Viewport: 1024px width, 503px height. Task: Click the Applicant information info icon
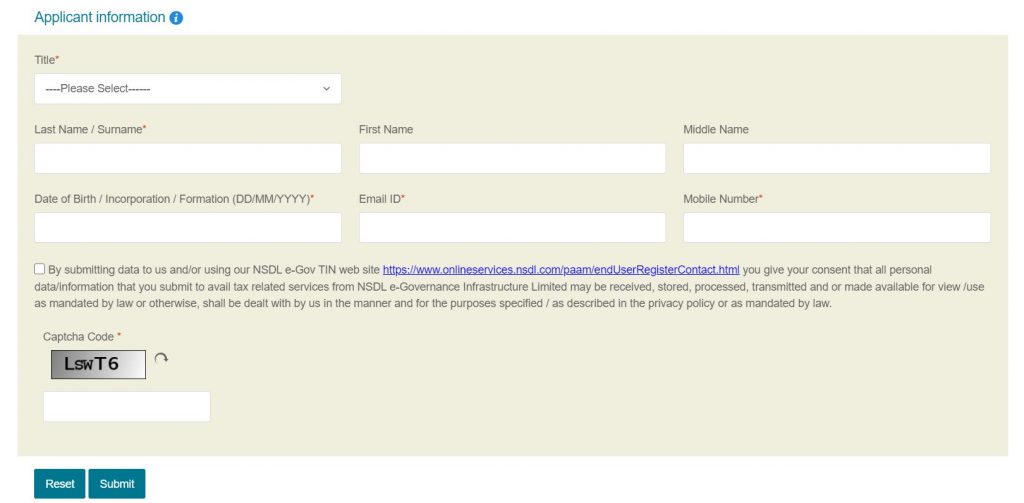(x=176, y=18)
